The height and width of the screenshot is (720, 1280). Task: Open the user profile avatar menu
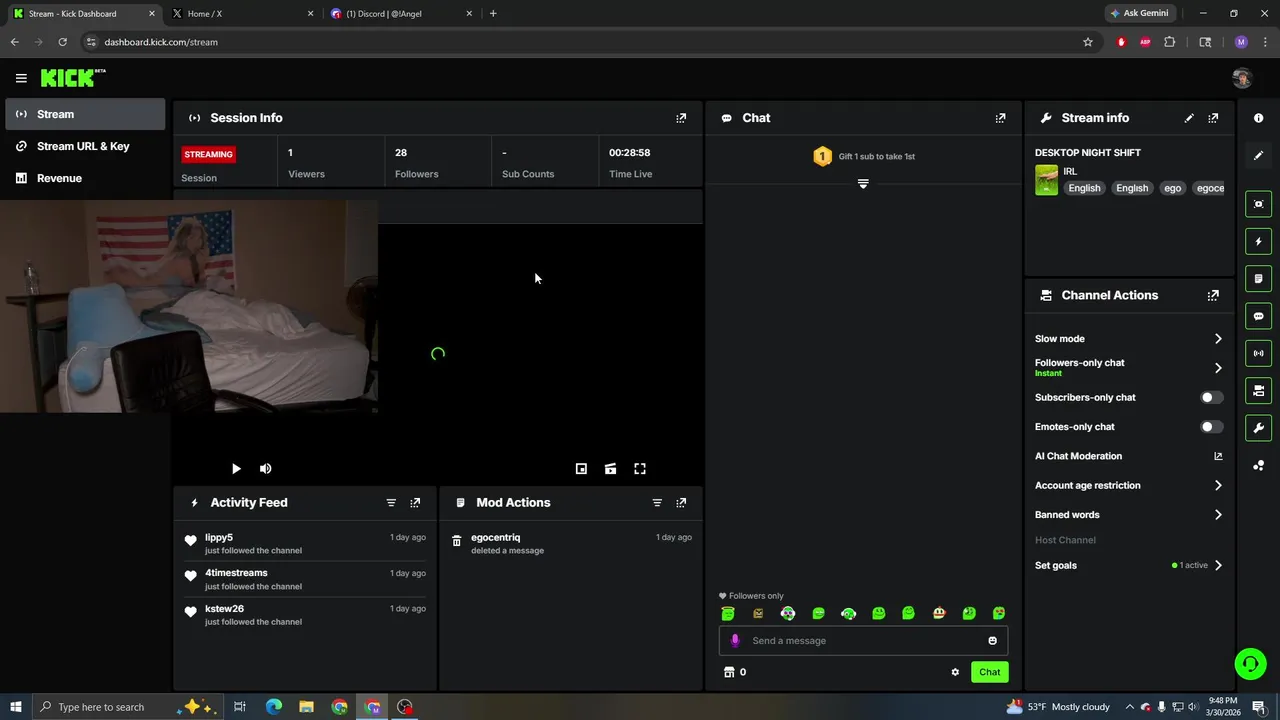(1242, 78)
